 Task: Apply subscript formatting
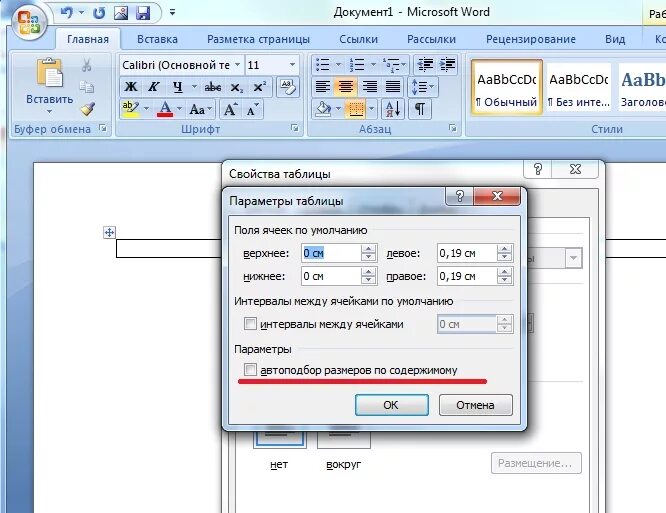tap(236, 87)
